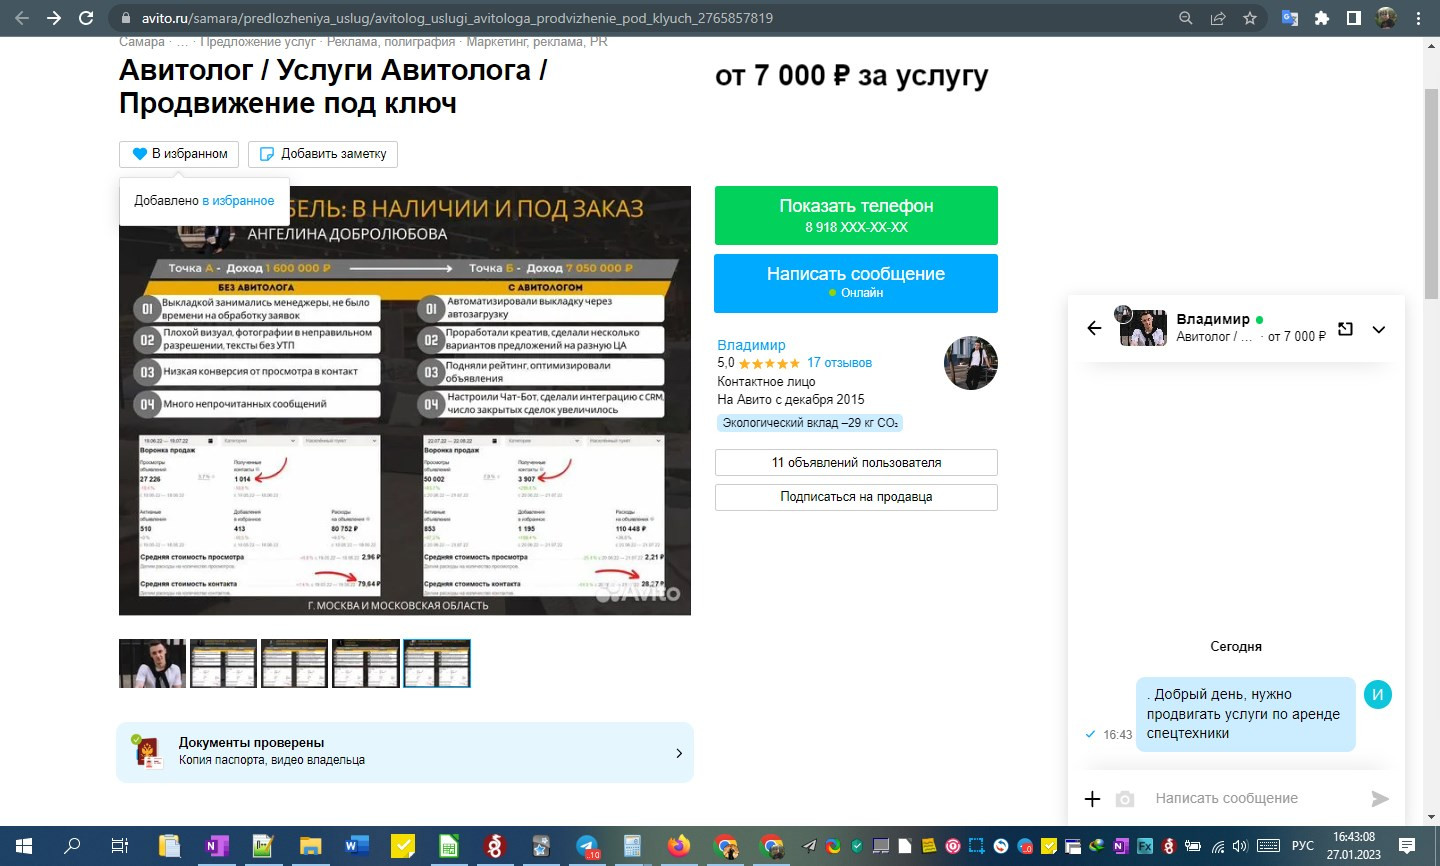Go back to the previous page in Chrome

click(x=22, y=18)
